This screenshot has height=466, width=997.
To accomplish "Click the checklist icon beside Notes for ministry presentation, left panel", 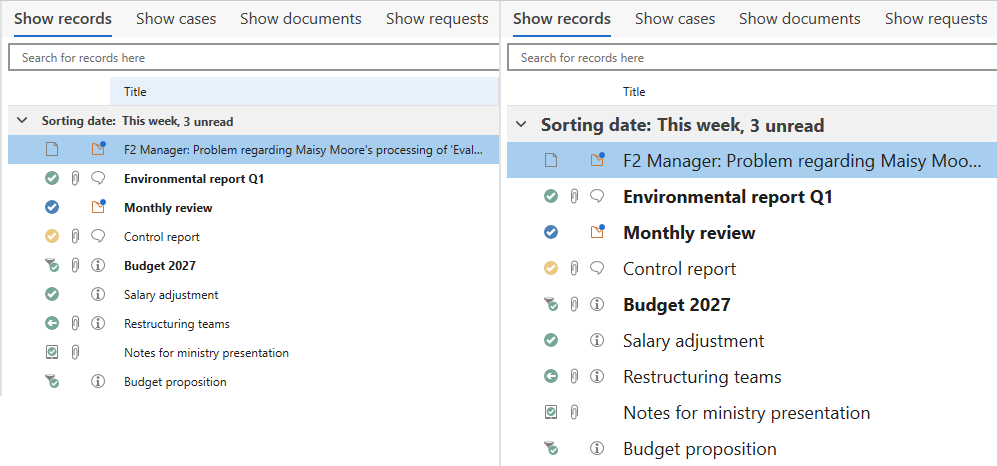I will (x=52, y=353).
